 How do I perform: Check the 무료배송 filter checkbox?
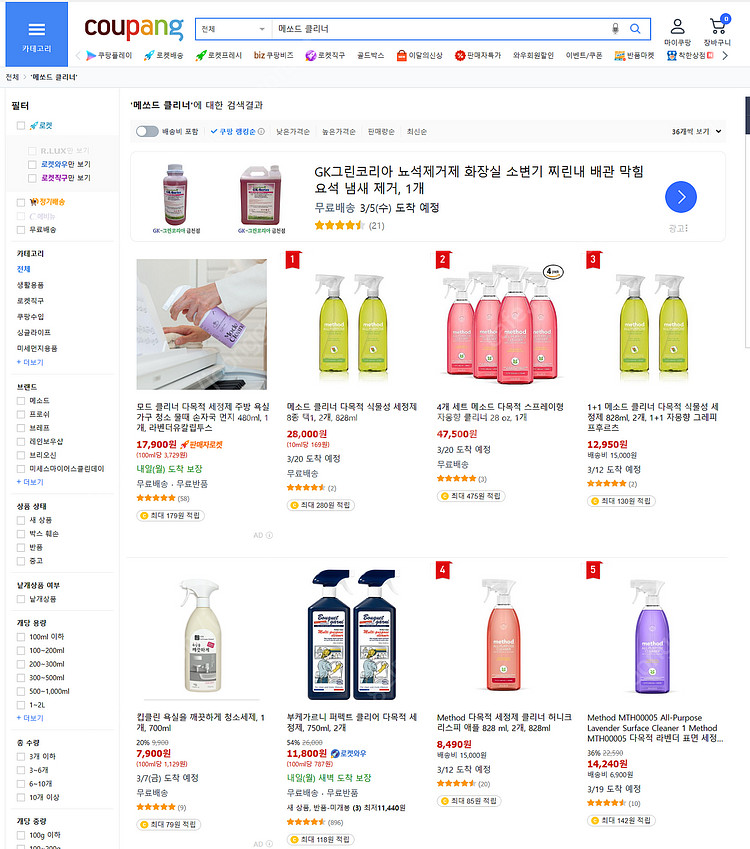coord(21,230)
